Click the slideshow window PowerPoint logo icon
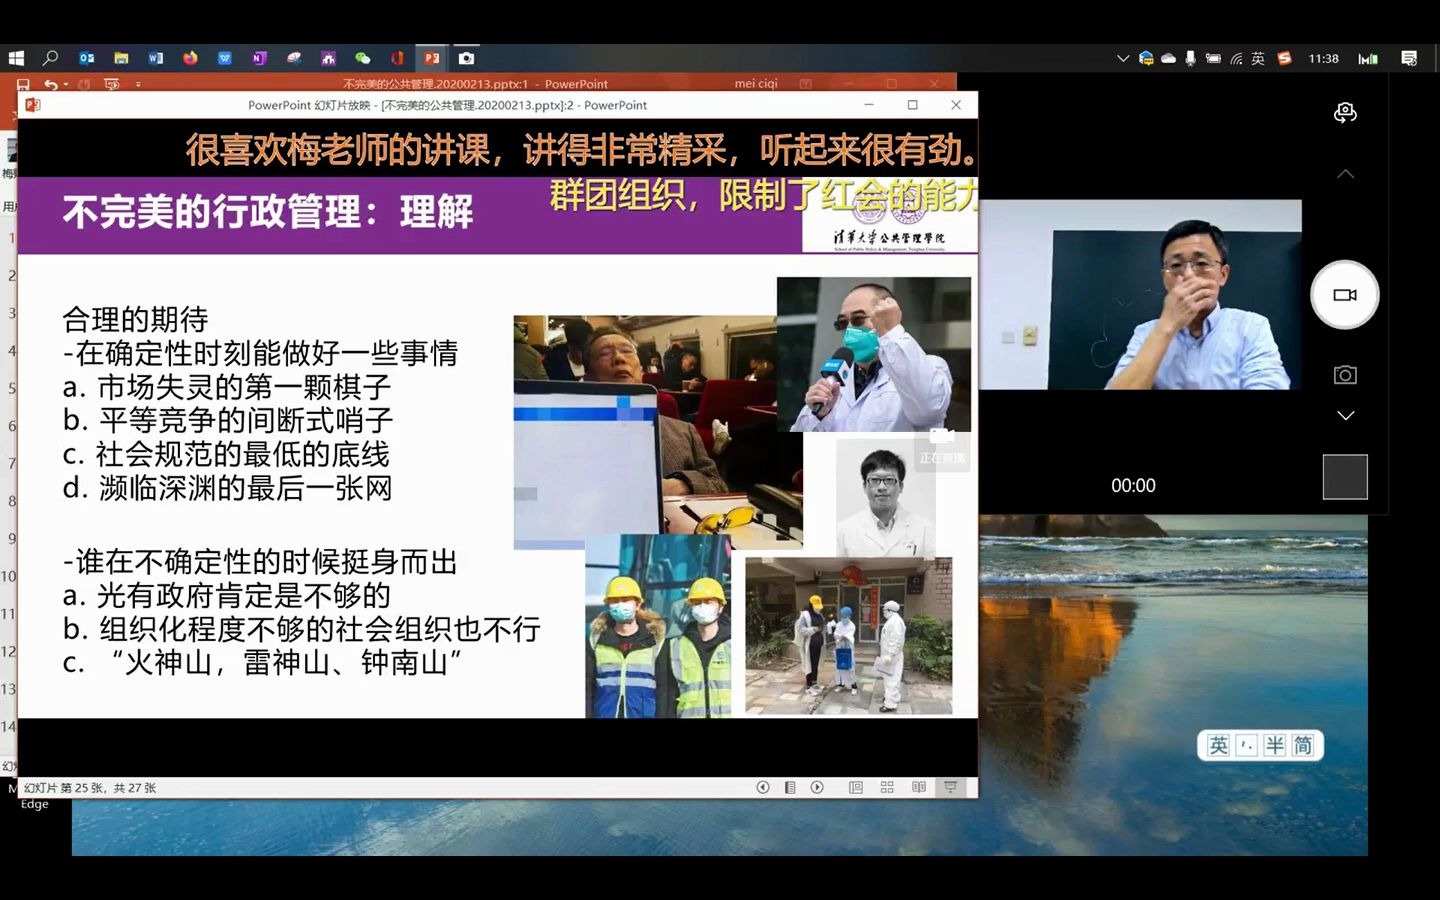1440x900 pixels. pyautogui.click(x=32, y=105)
